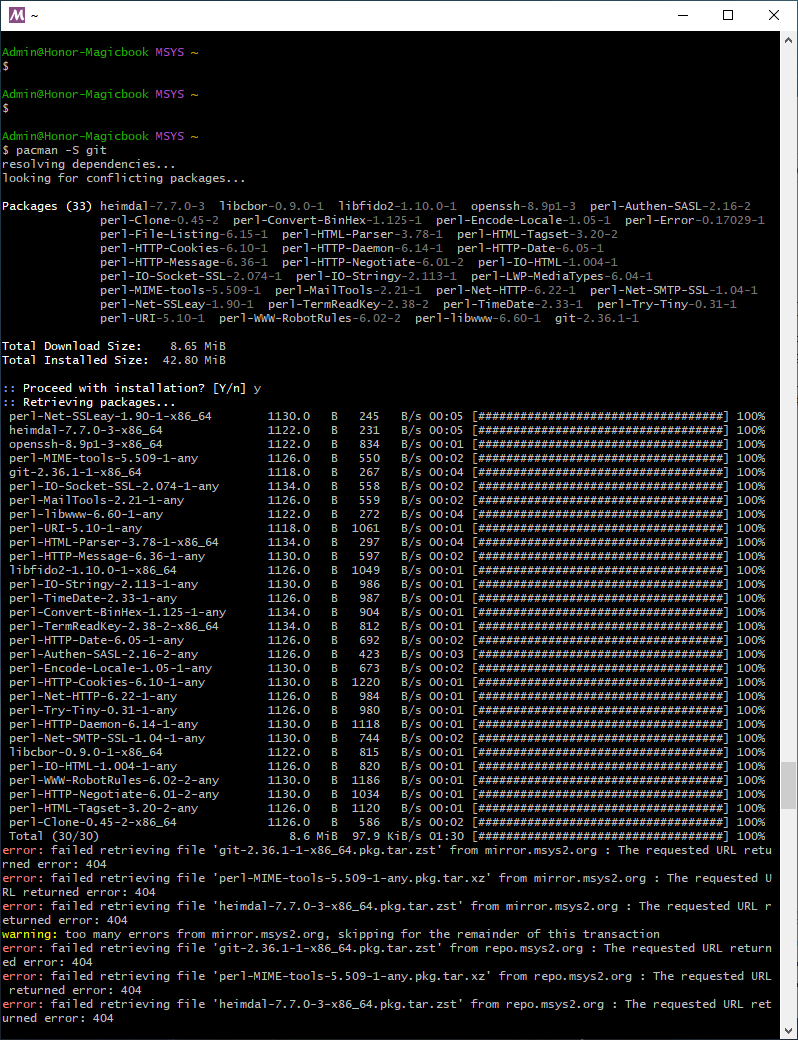Click the scrollbar down arrow
Screen dimensions: 798x1040
[x=789, y=1032]
